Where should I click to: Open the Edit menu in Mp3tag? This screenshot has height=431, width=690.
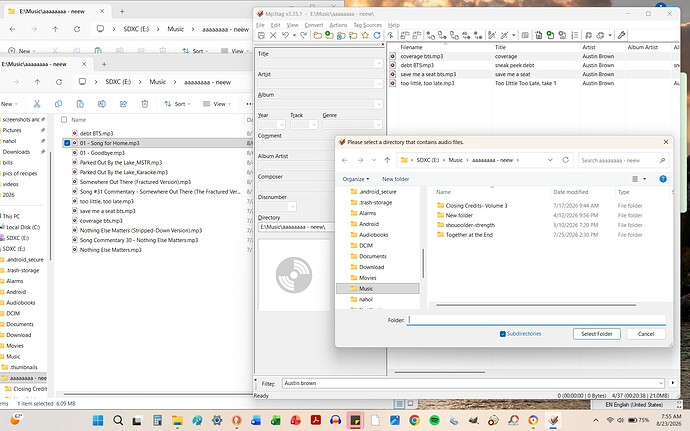(275, 25)
